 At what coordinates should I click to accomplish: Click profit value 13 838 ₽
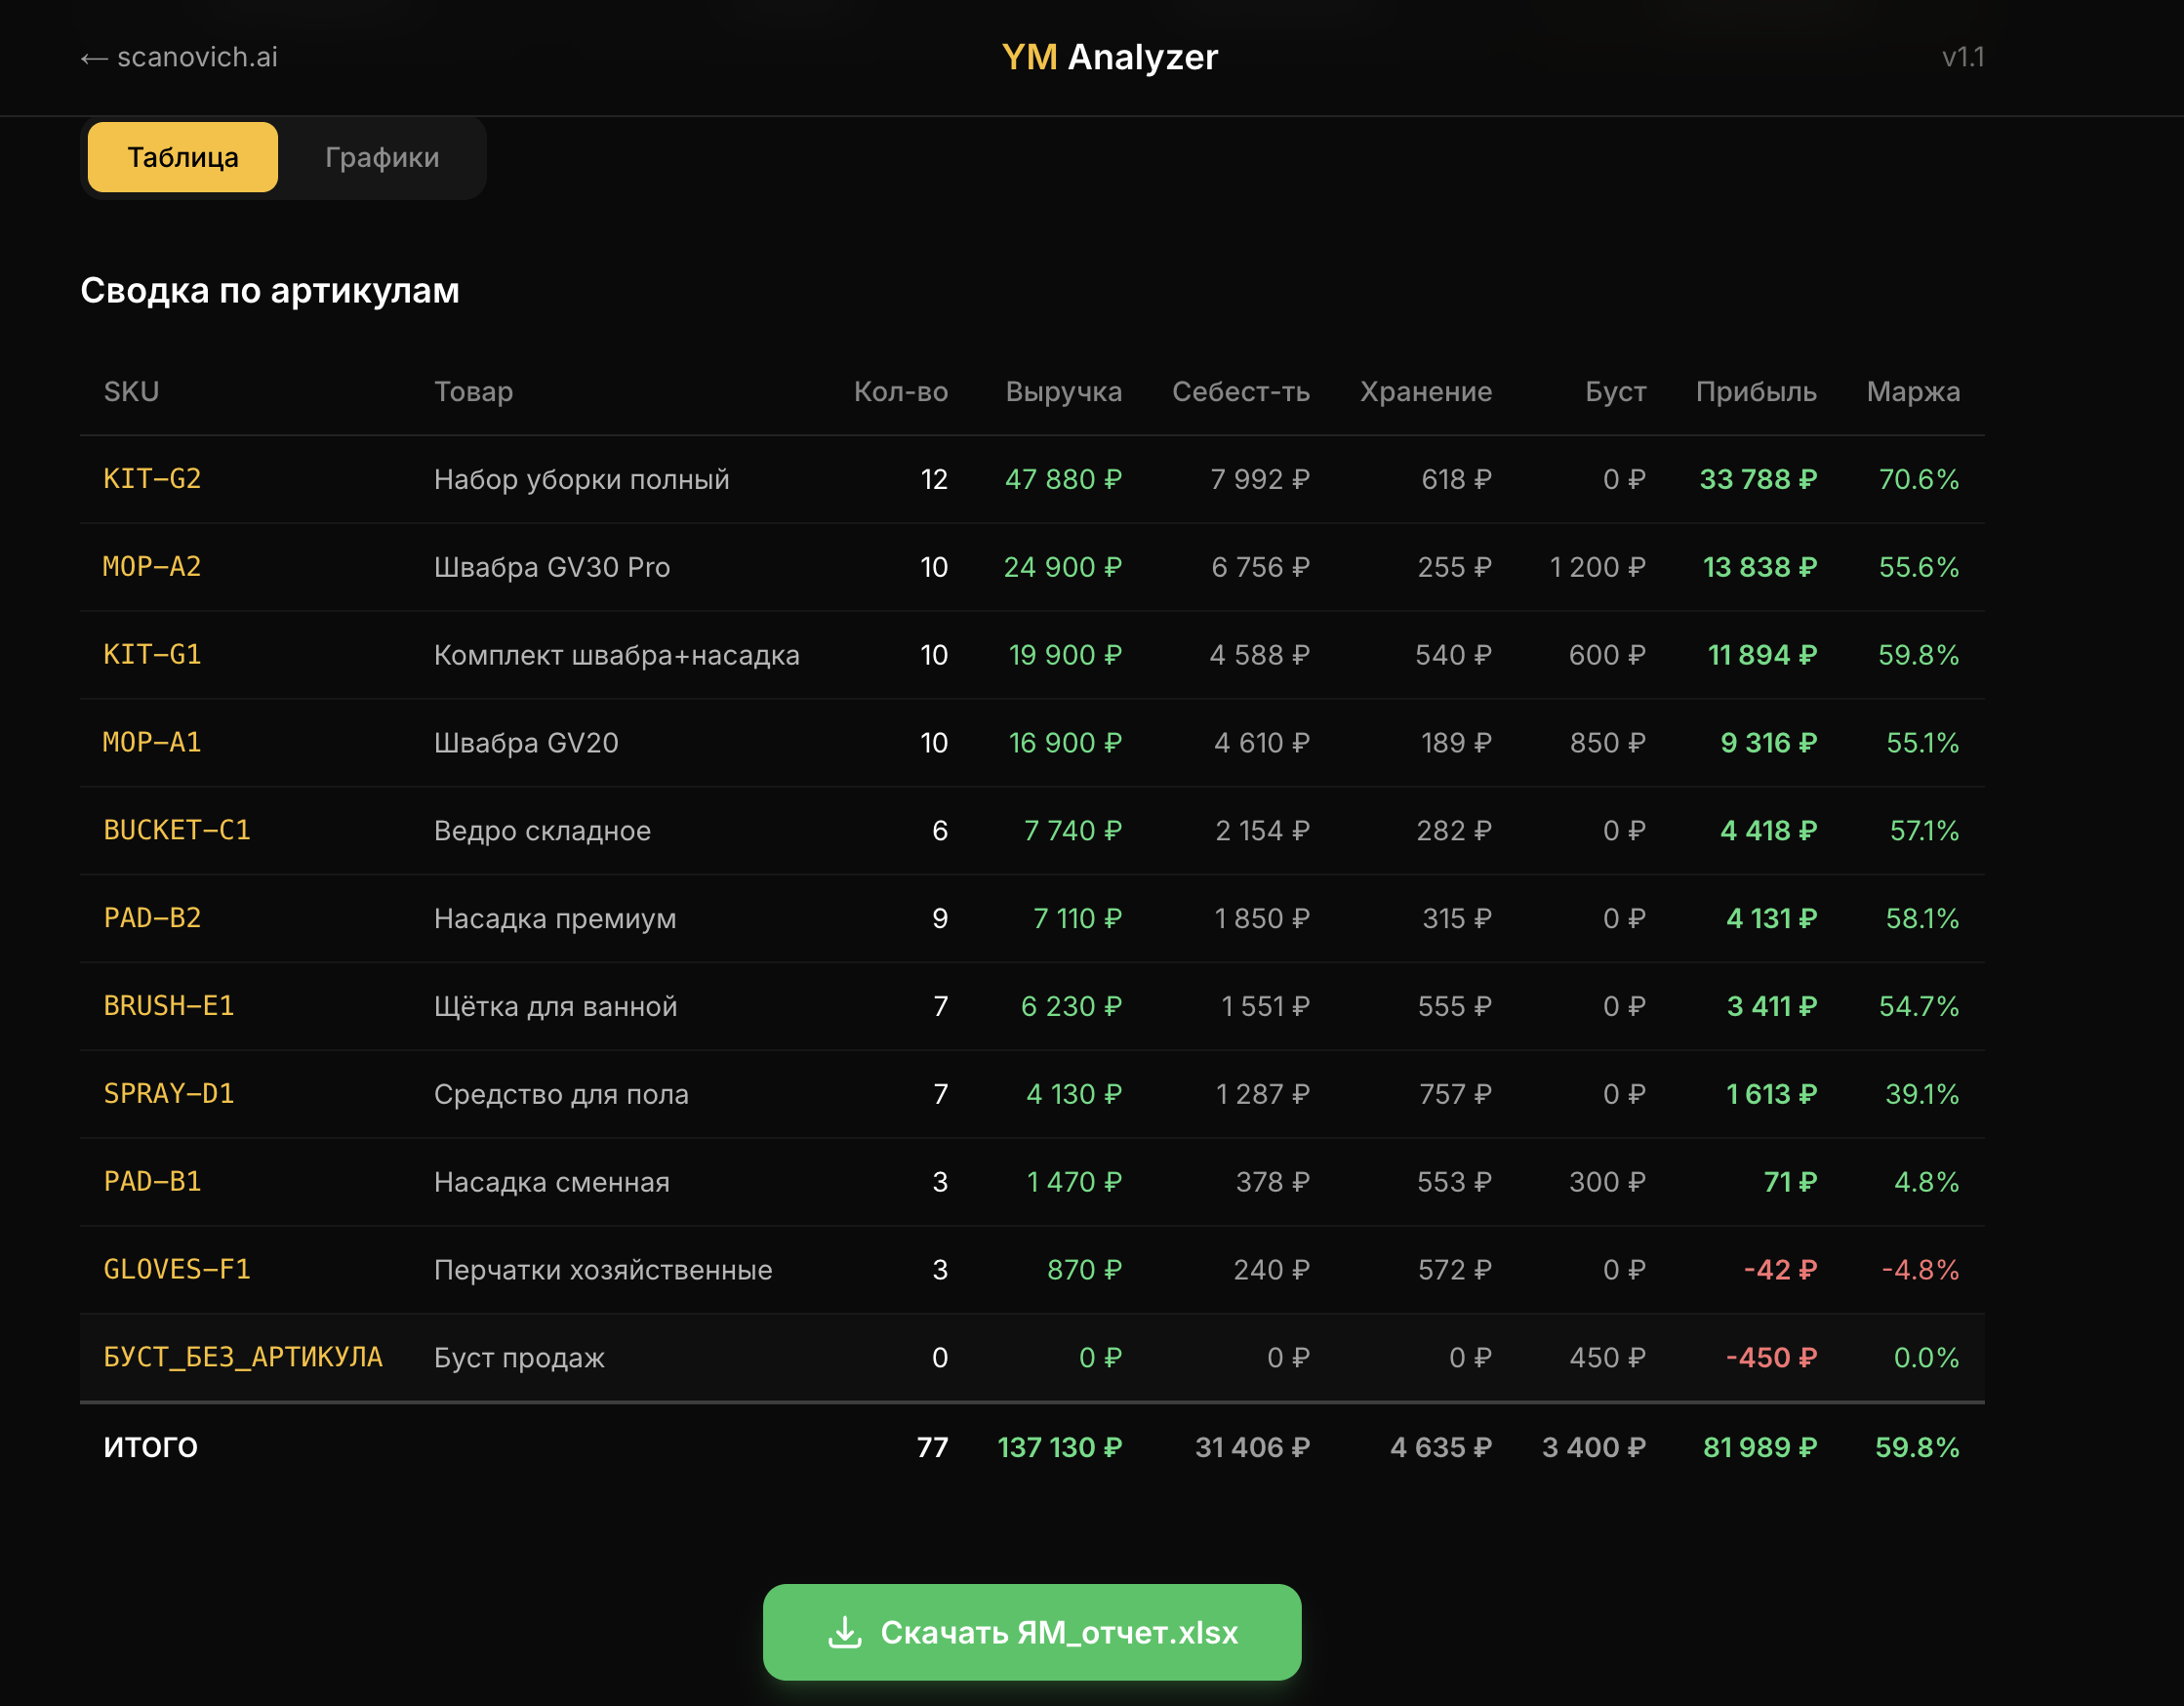click(1760, 567)
